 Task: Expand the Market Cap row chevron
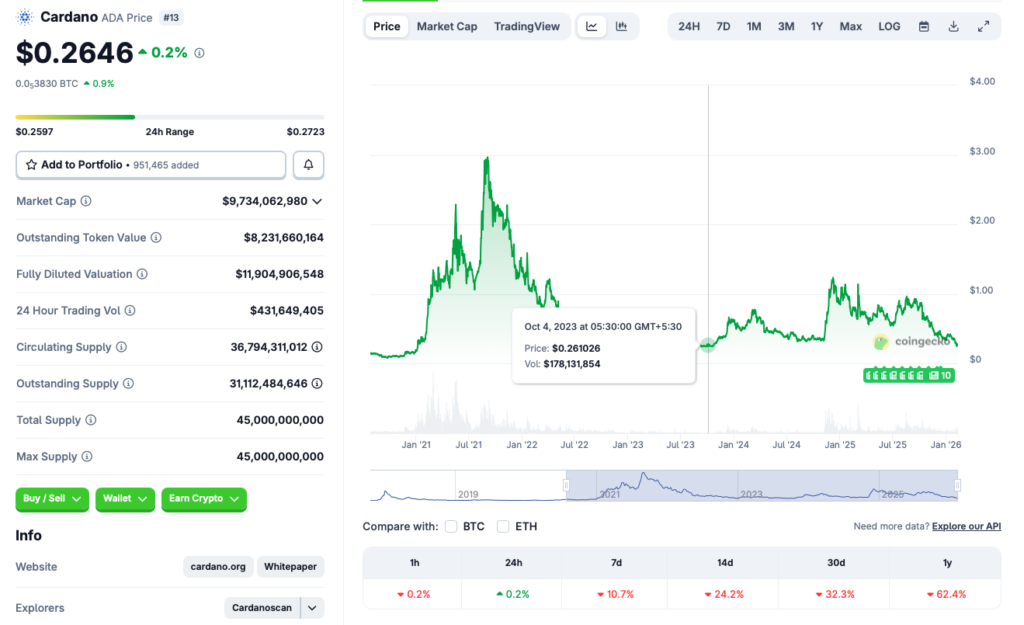pos(317,201)
